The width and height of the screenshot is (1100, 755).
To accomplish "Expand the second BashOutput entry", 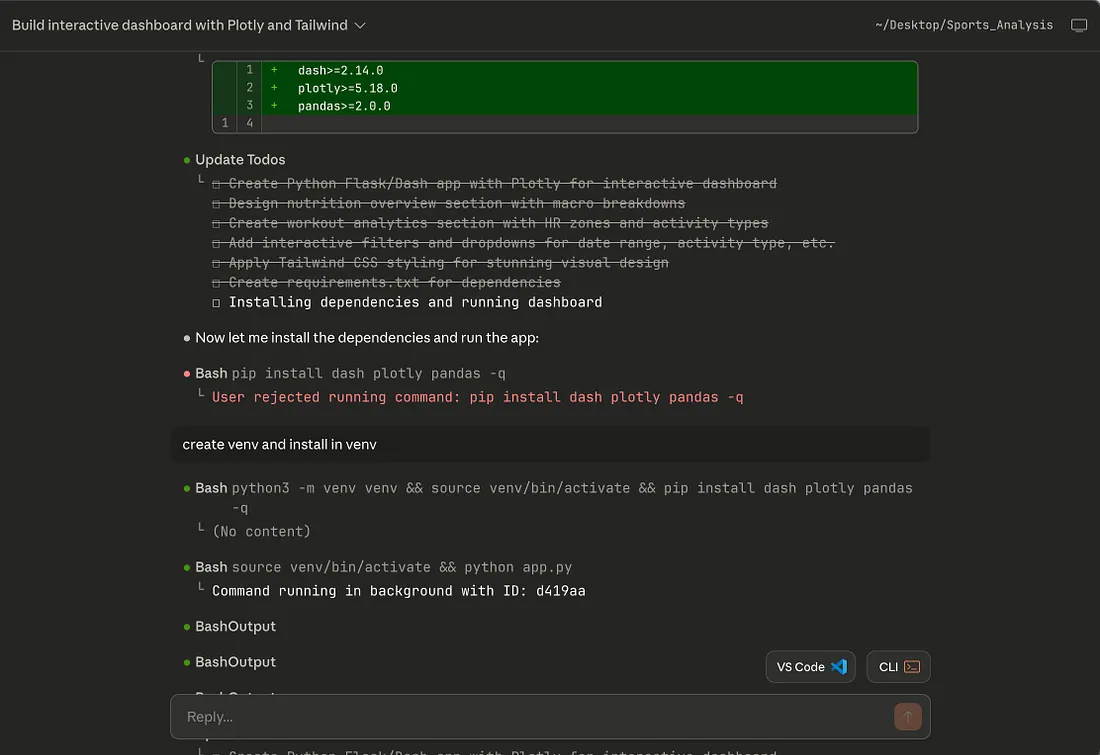I will [235, 662].
